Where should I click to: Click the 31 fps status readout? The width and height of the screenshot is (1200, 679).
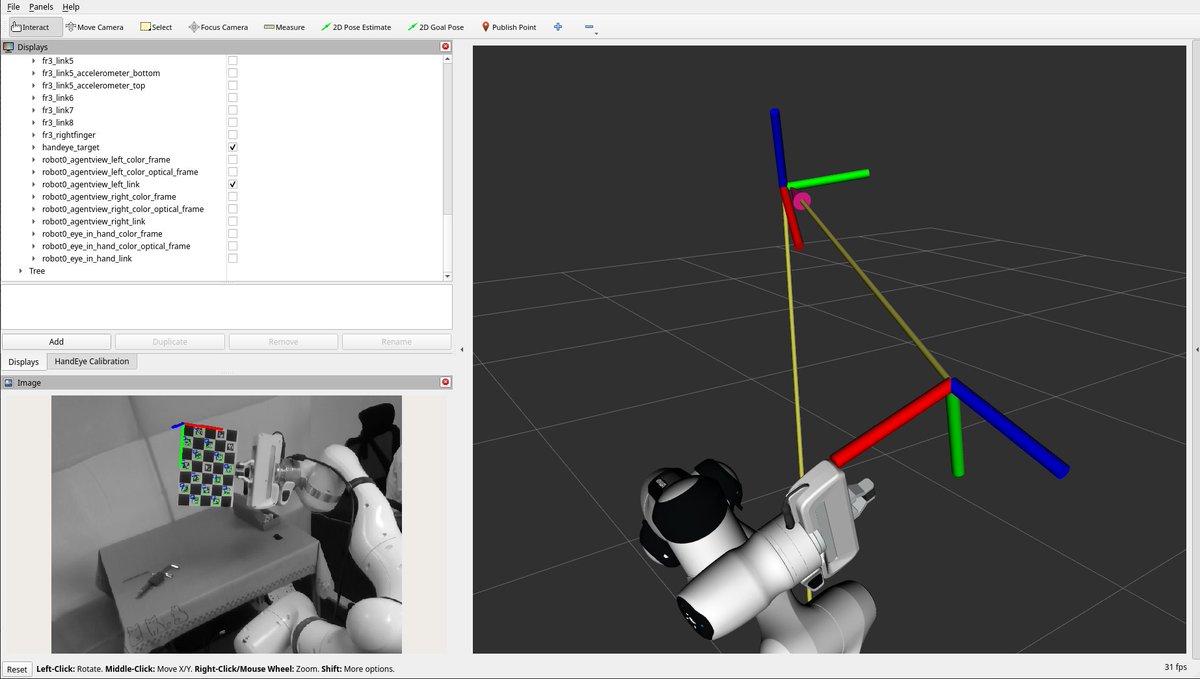tap(1175, 667)
